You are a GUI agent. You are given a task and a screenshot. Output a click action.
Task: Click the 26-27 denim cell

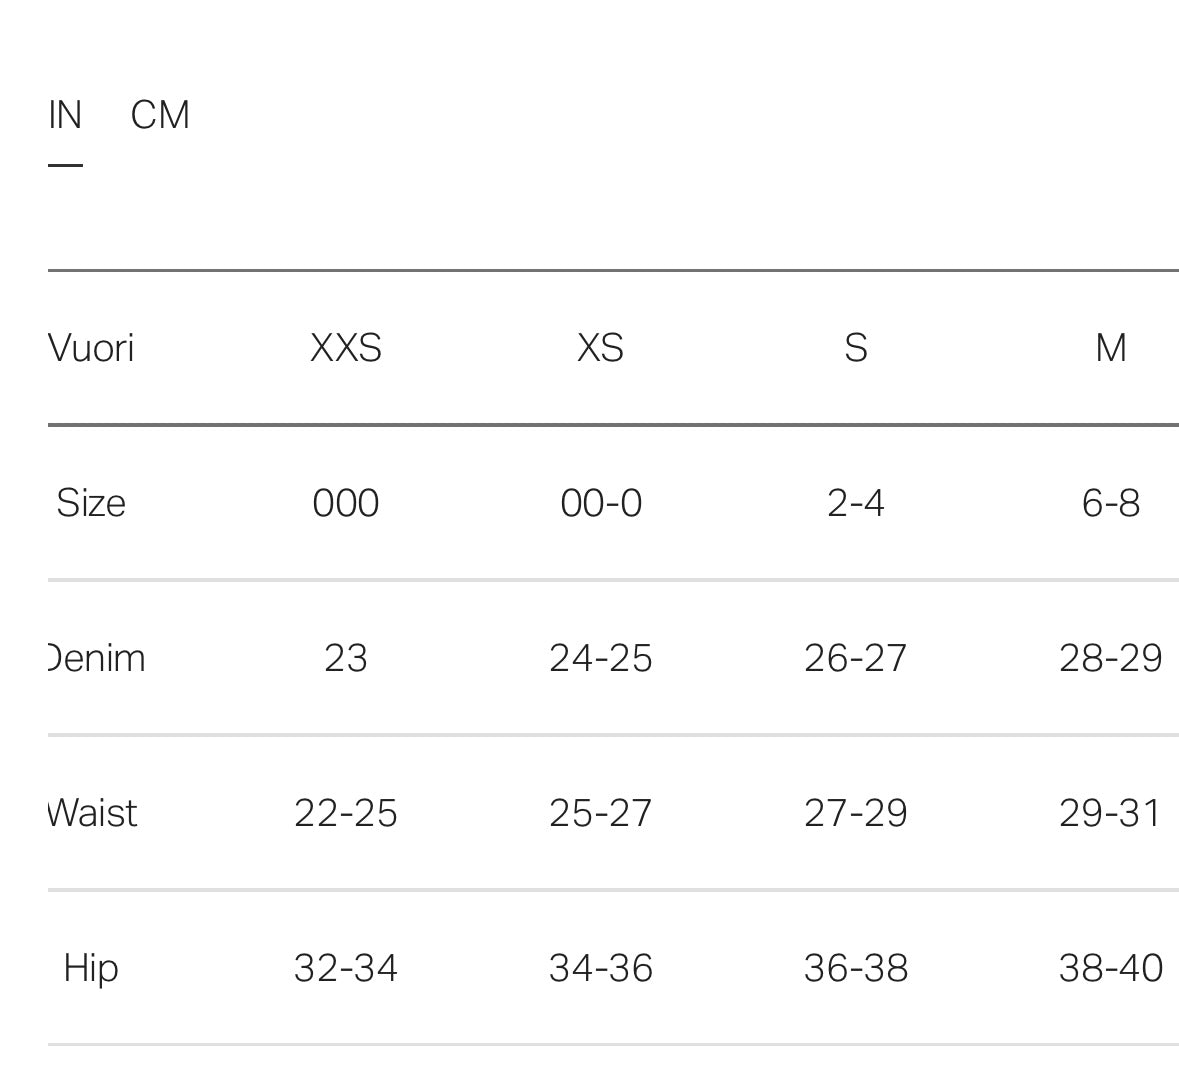[x=856, y=658]
